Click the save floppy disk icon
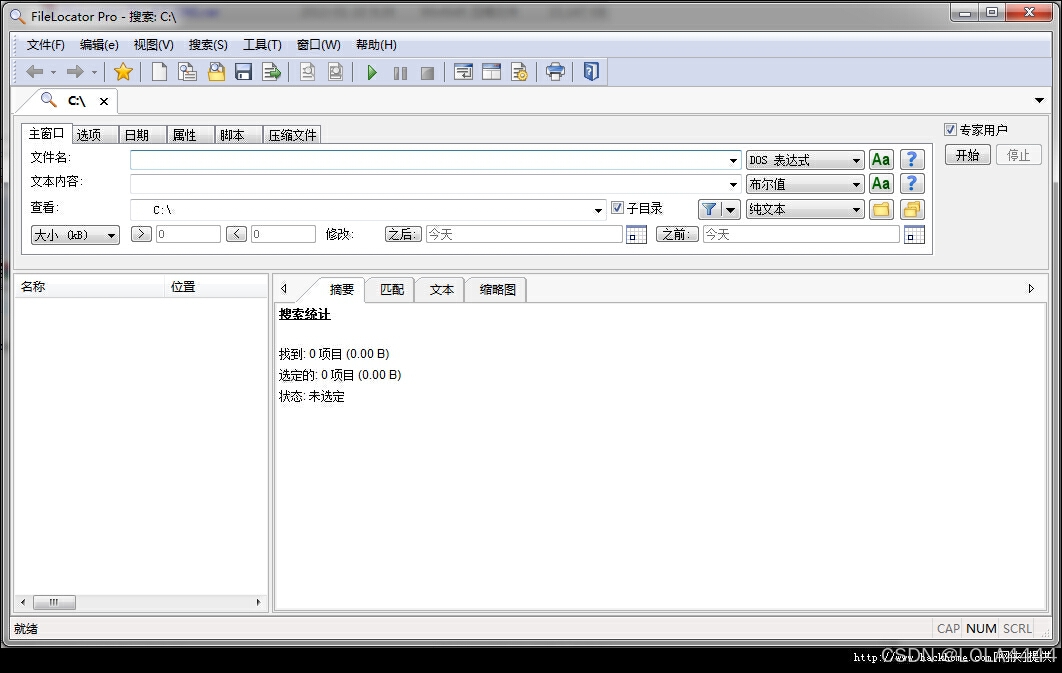The height and width of the screenshot is (673, 1062). pyautogui.click(x=244, y=72)
